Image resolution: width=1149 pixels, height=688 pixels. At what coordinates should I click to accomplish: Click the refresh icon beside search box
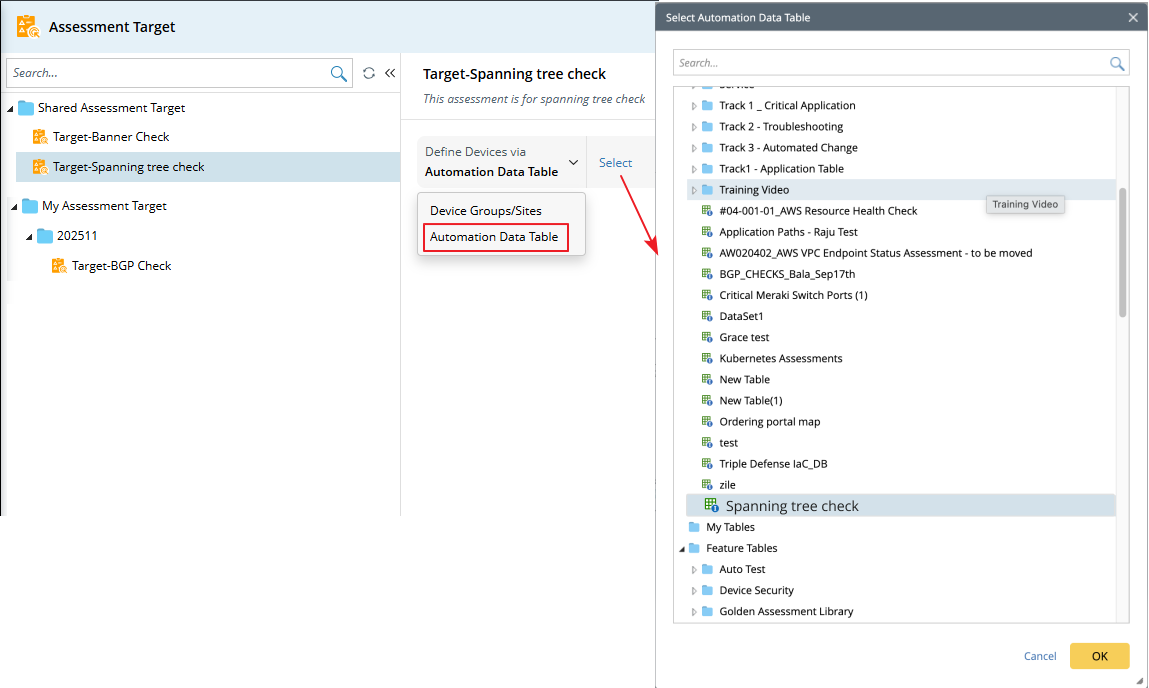[x=369, y=73]
